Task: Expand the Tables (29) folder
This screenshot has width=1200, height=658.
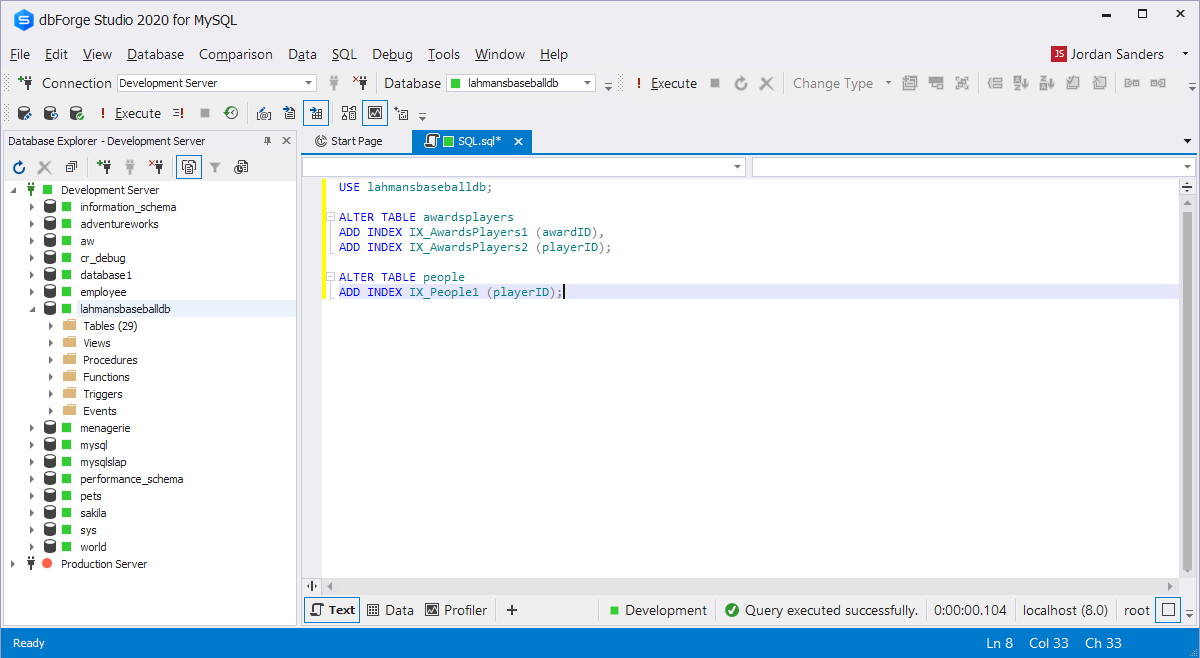Action: 51,326
